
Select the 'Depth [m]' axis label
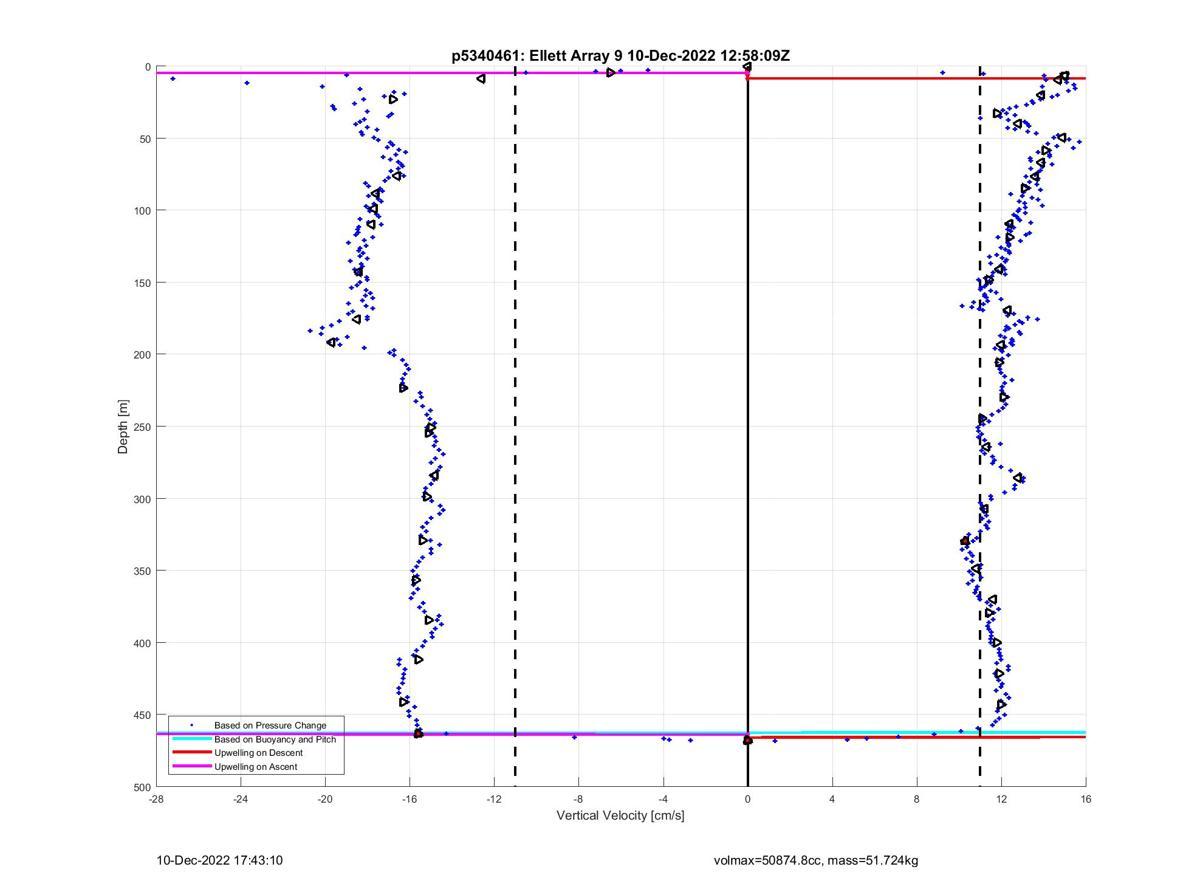[x=123, y=427]
